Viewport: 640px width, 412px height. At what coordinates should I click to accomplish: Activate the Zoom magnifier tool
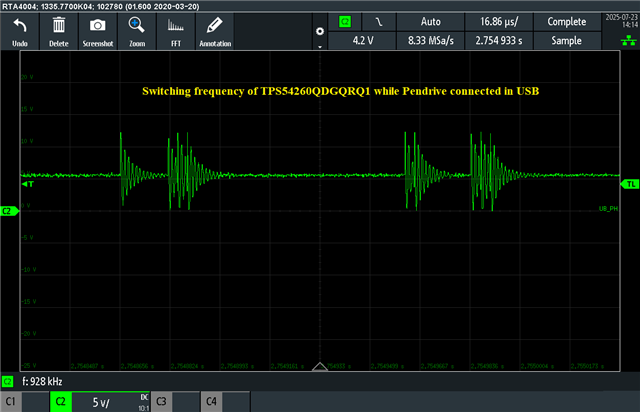coord(137,31)
